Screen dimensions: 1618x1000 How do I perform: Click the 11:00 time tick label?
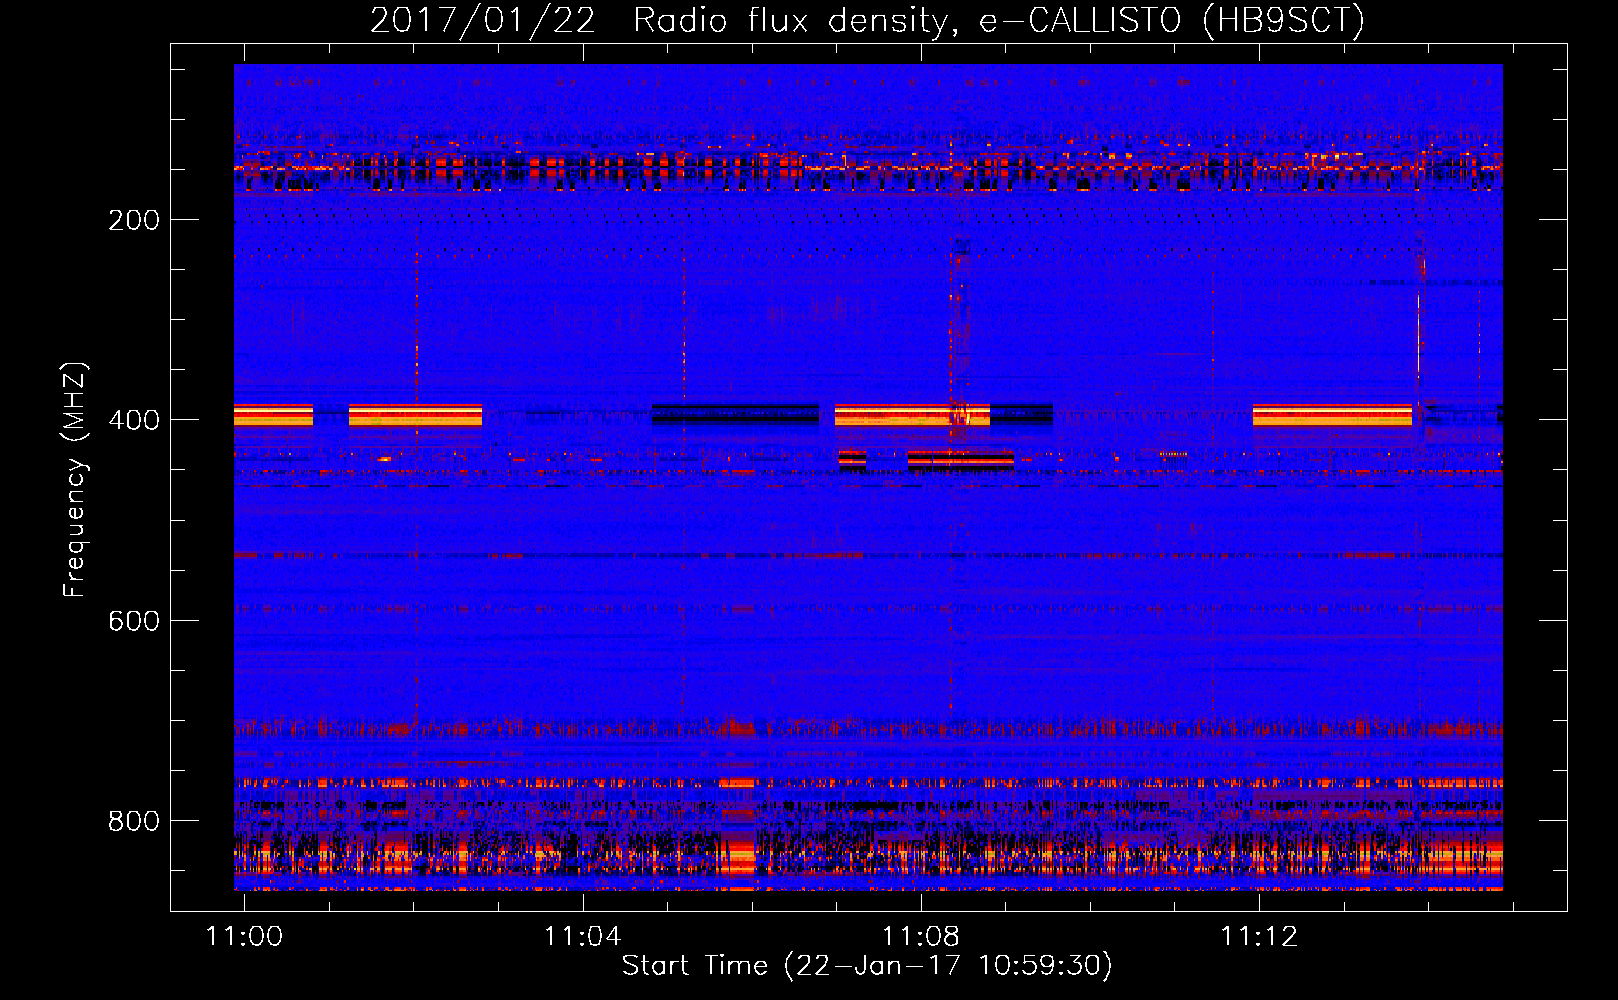tap(245, 936)
